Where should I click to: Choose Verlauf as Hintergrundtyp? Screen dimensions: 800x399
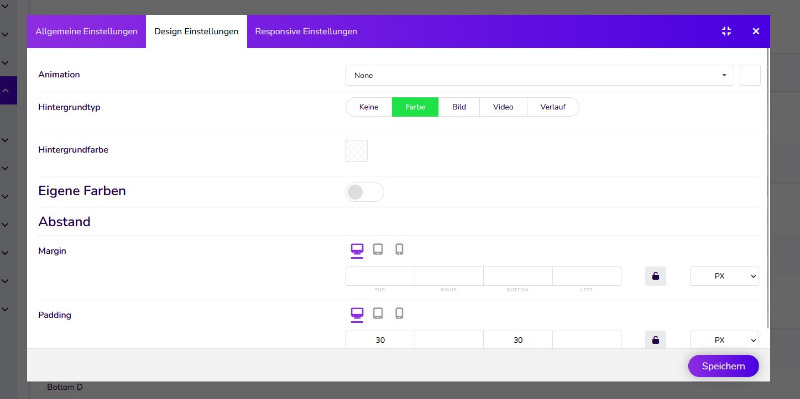(x=553, y=107)
